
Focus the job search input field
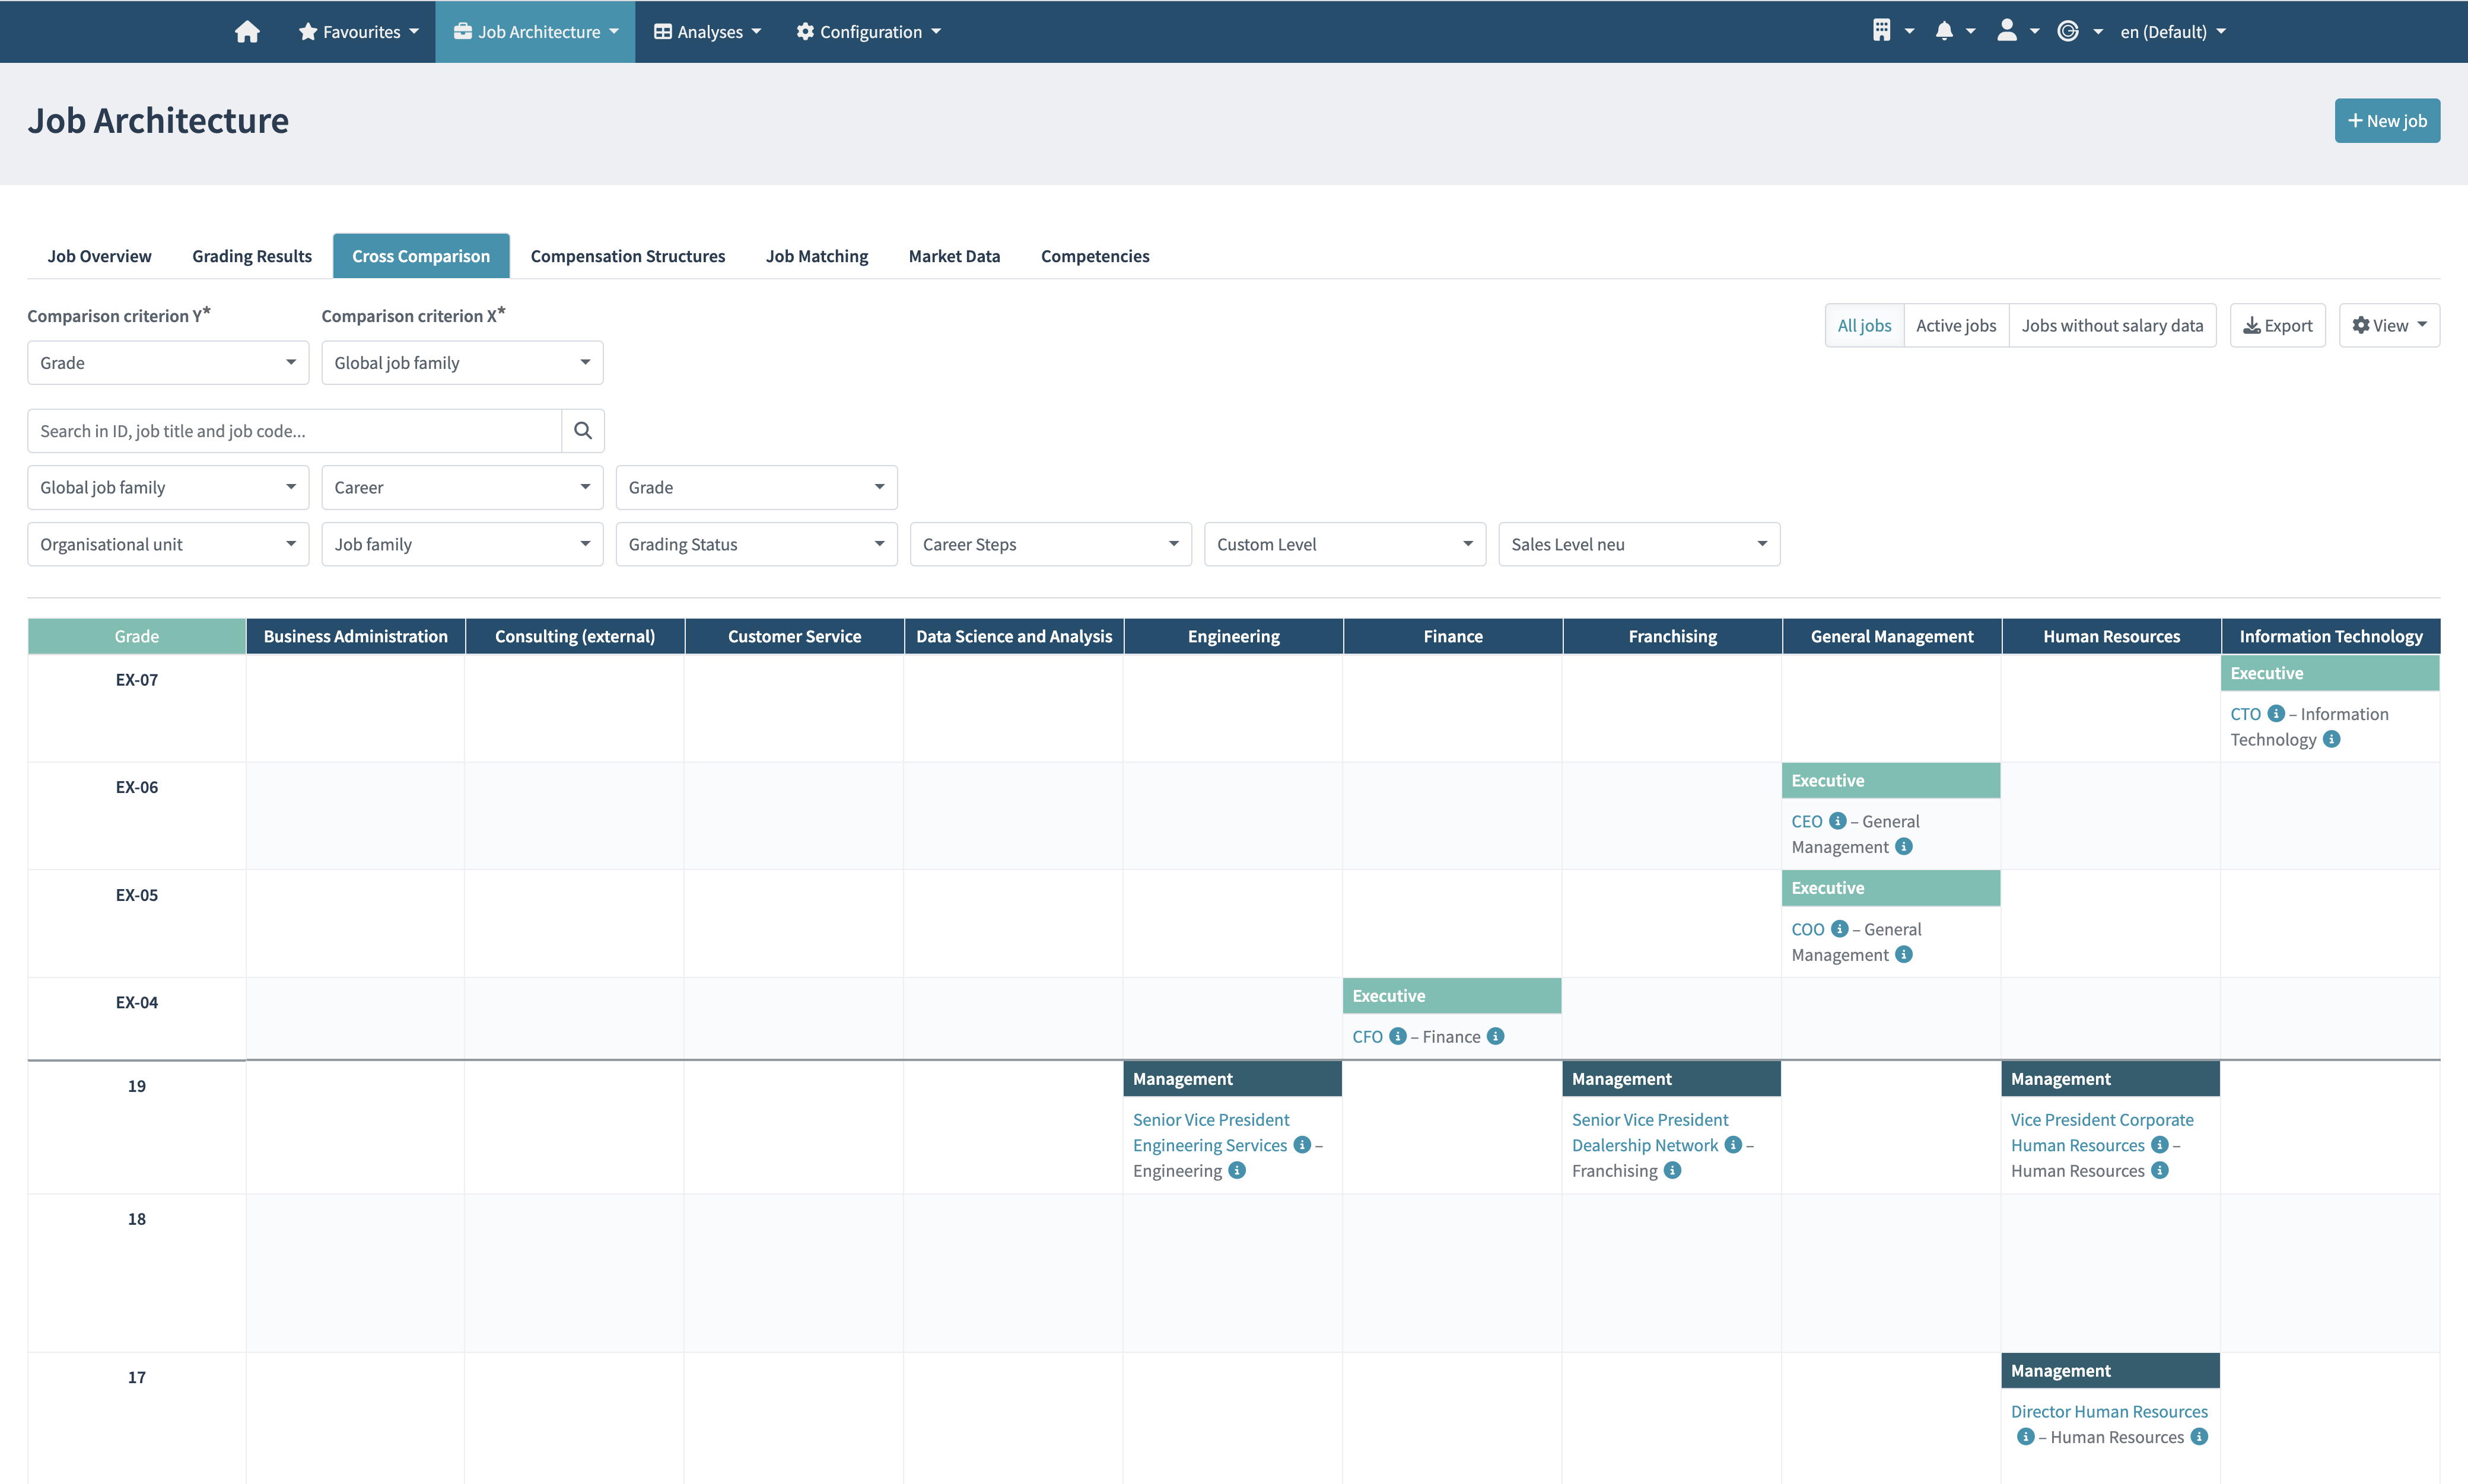[x=294, y=431]
